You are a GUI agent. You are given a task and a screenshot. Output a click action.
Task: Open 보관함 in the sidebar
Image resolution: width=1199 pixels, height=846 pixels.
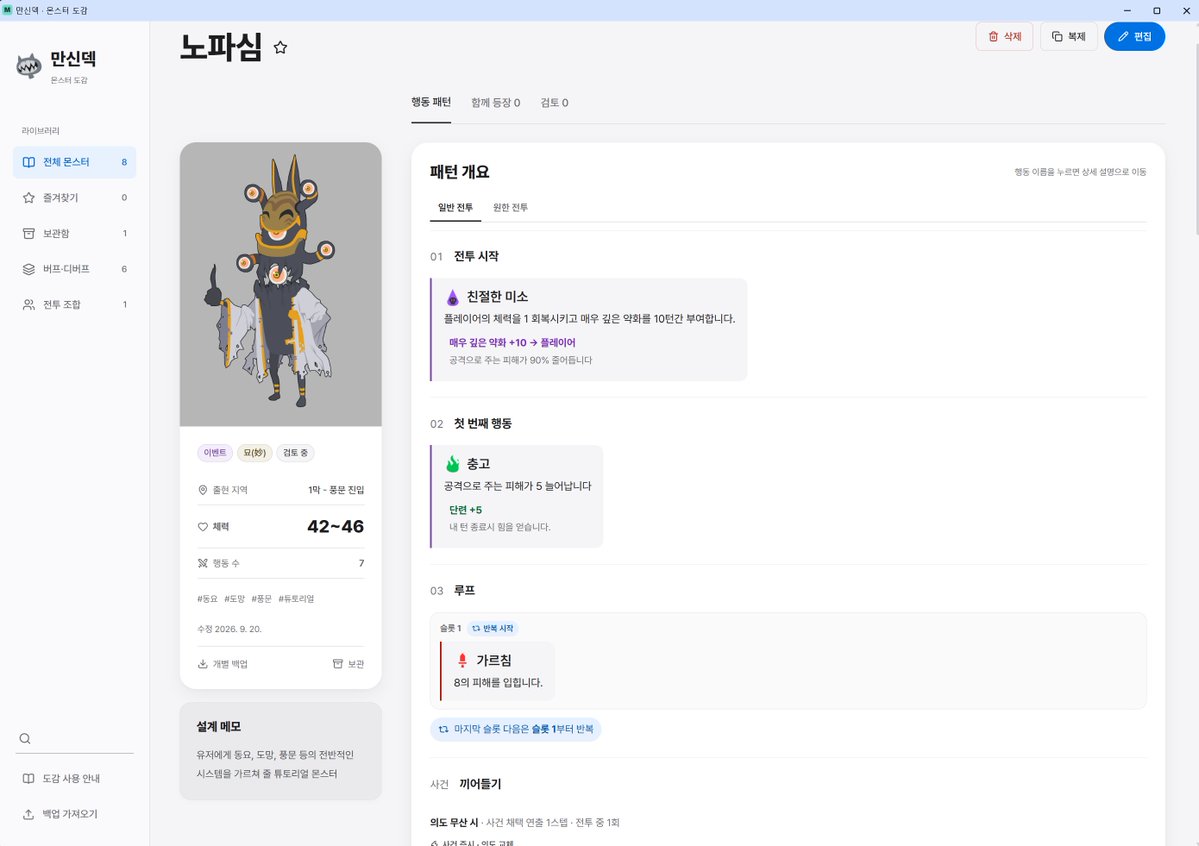(x=74, y=233)
